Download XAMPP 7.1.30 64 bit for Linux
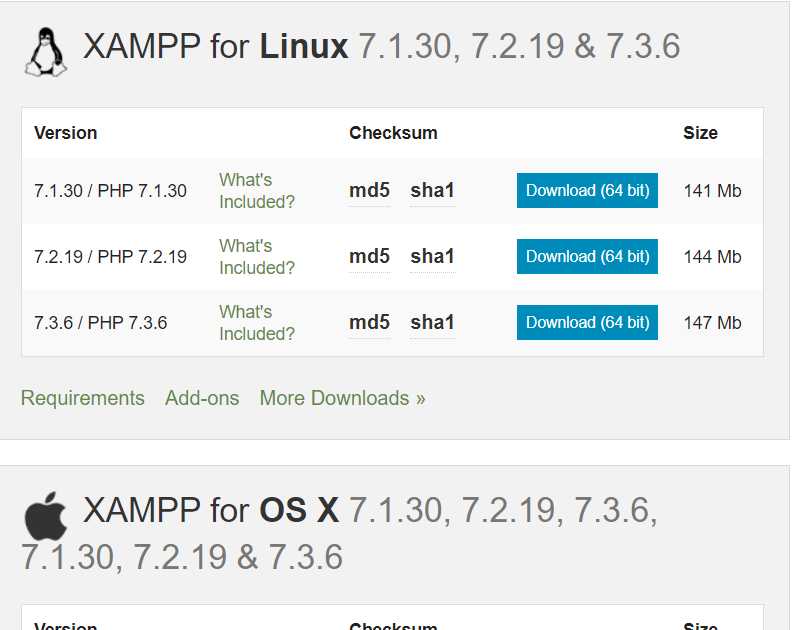The width and height of the screenshot is (811, 630). (x=587, y=190)
